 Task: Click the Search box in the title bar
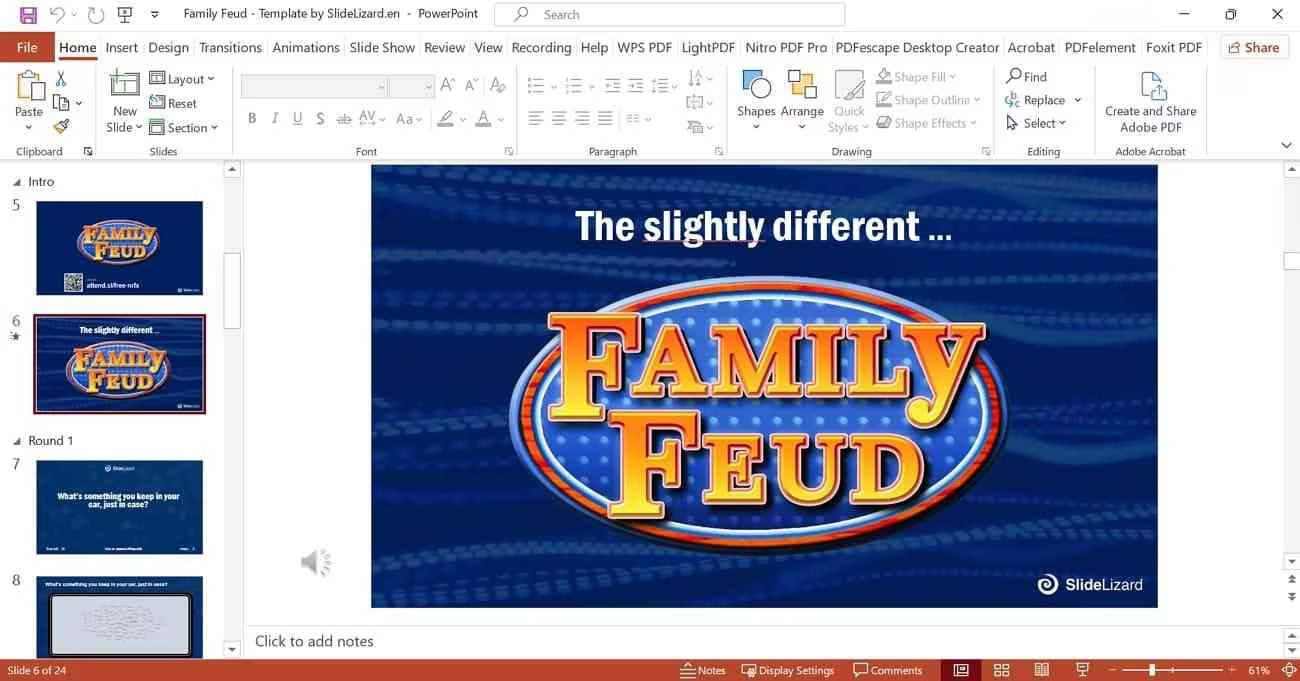point(669,14)
